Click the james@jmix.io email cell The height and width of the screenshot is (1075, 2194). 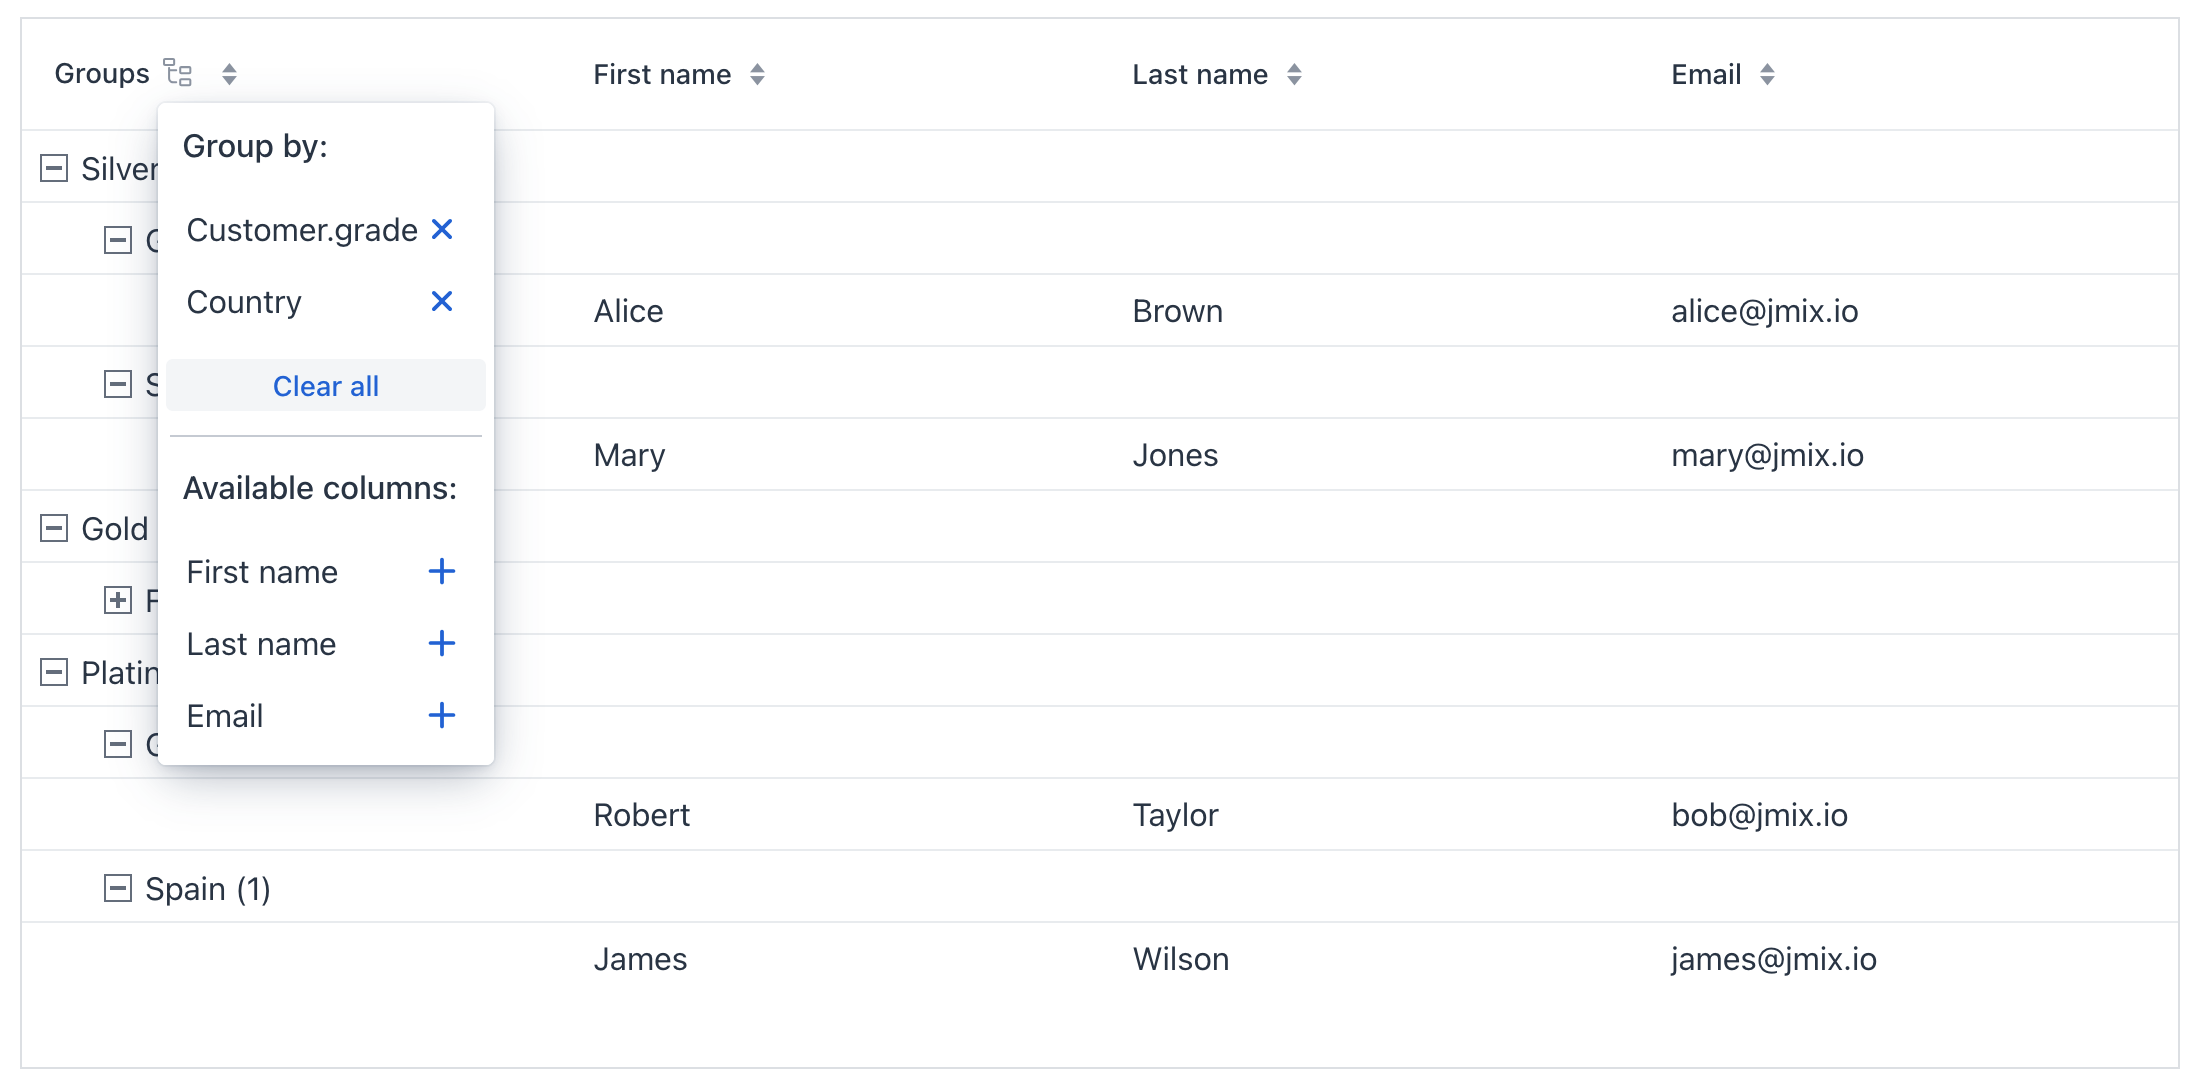1773,960
